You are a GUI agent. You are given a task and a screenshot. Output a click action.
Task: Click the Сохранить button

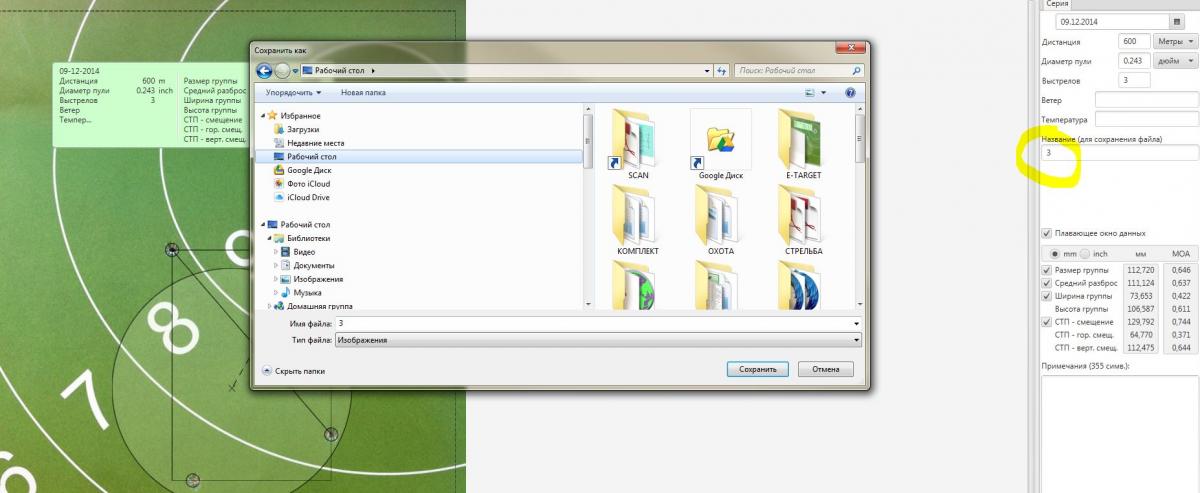(x=758, y=369)
